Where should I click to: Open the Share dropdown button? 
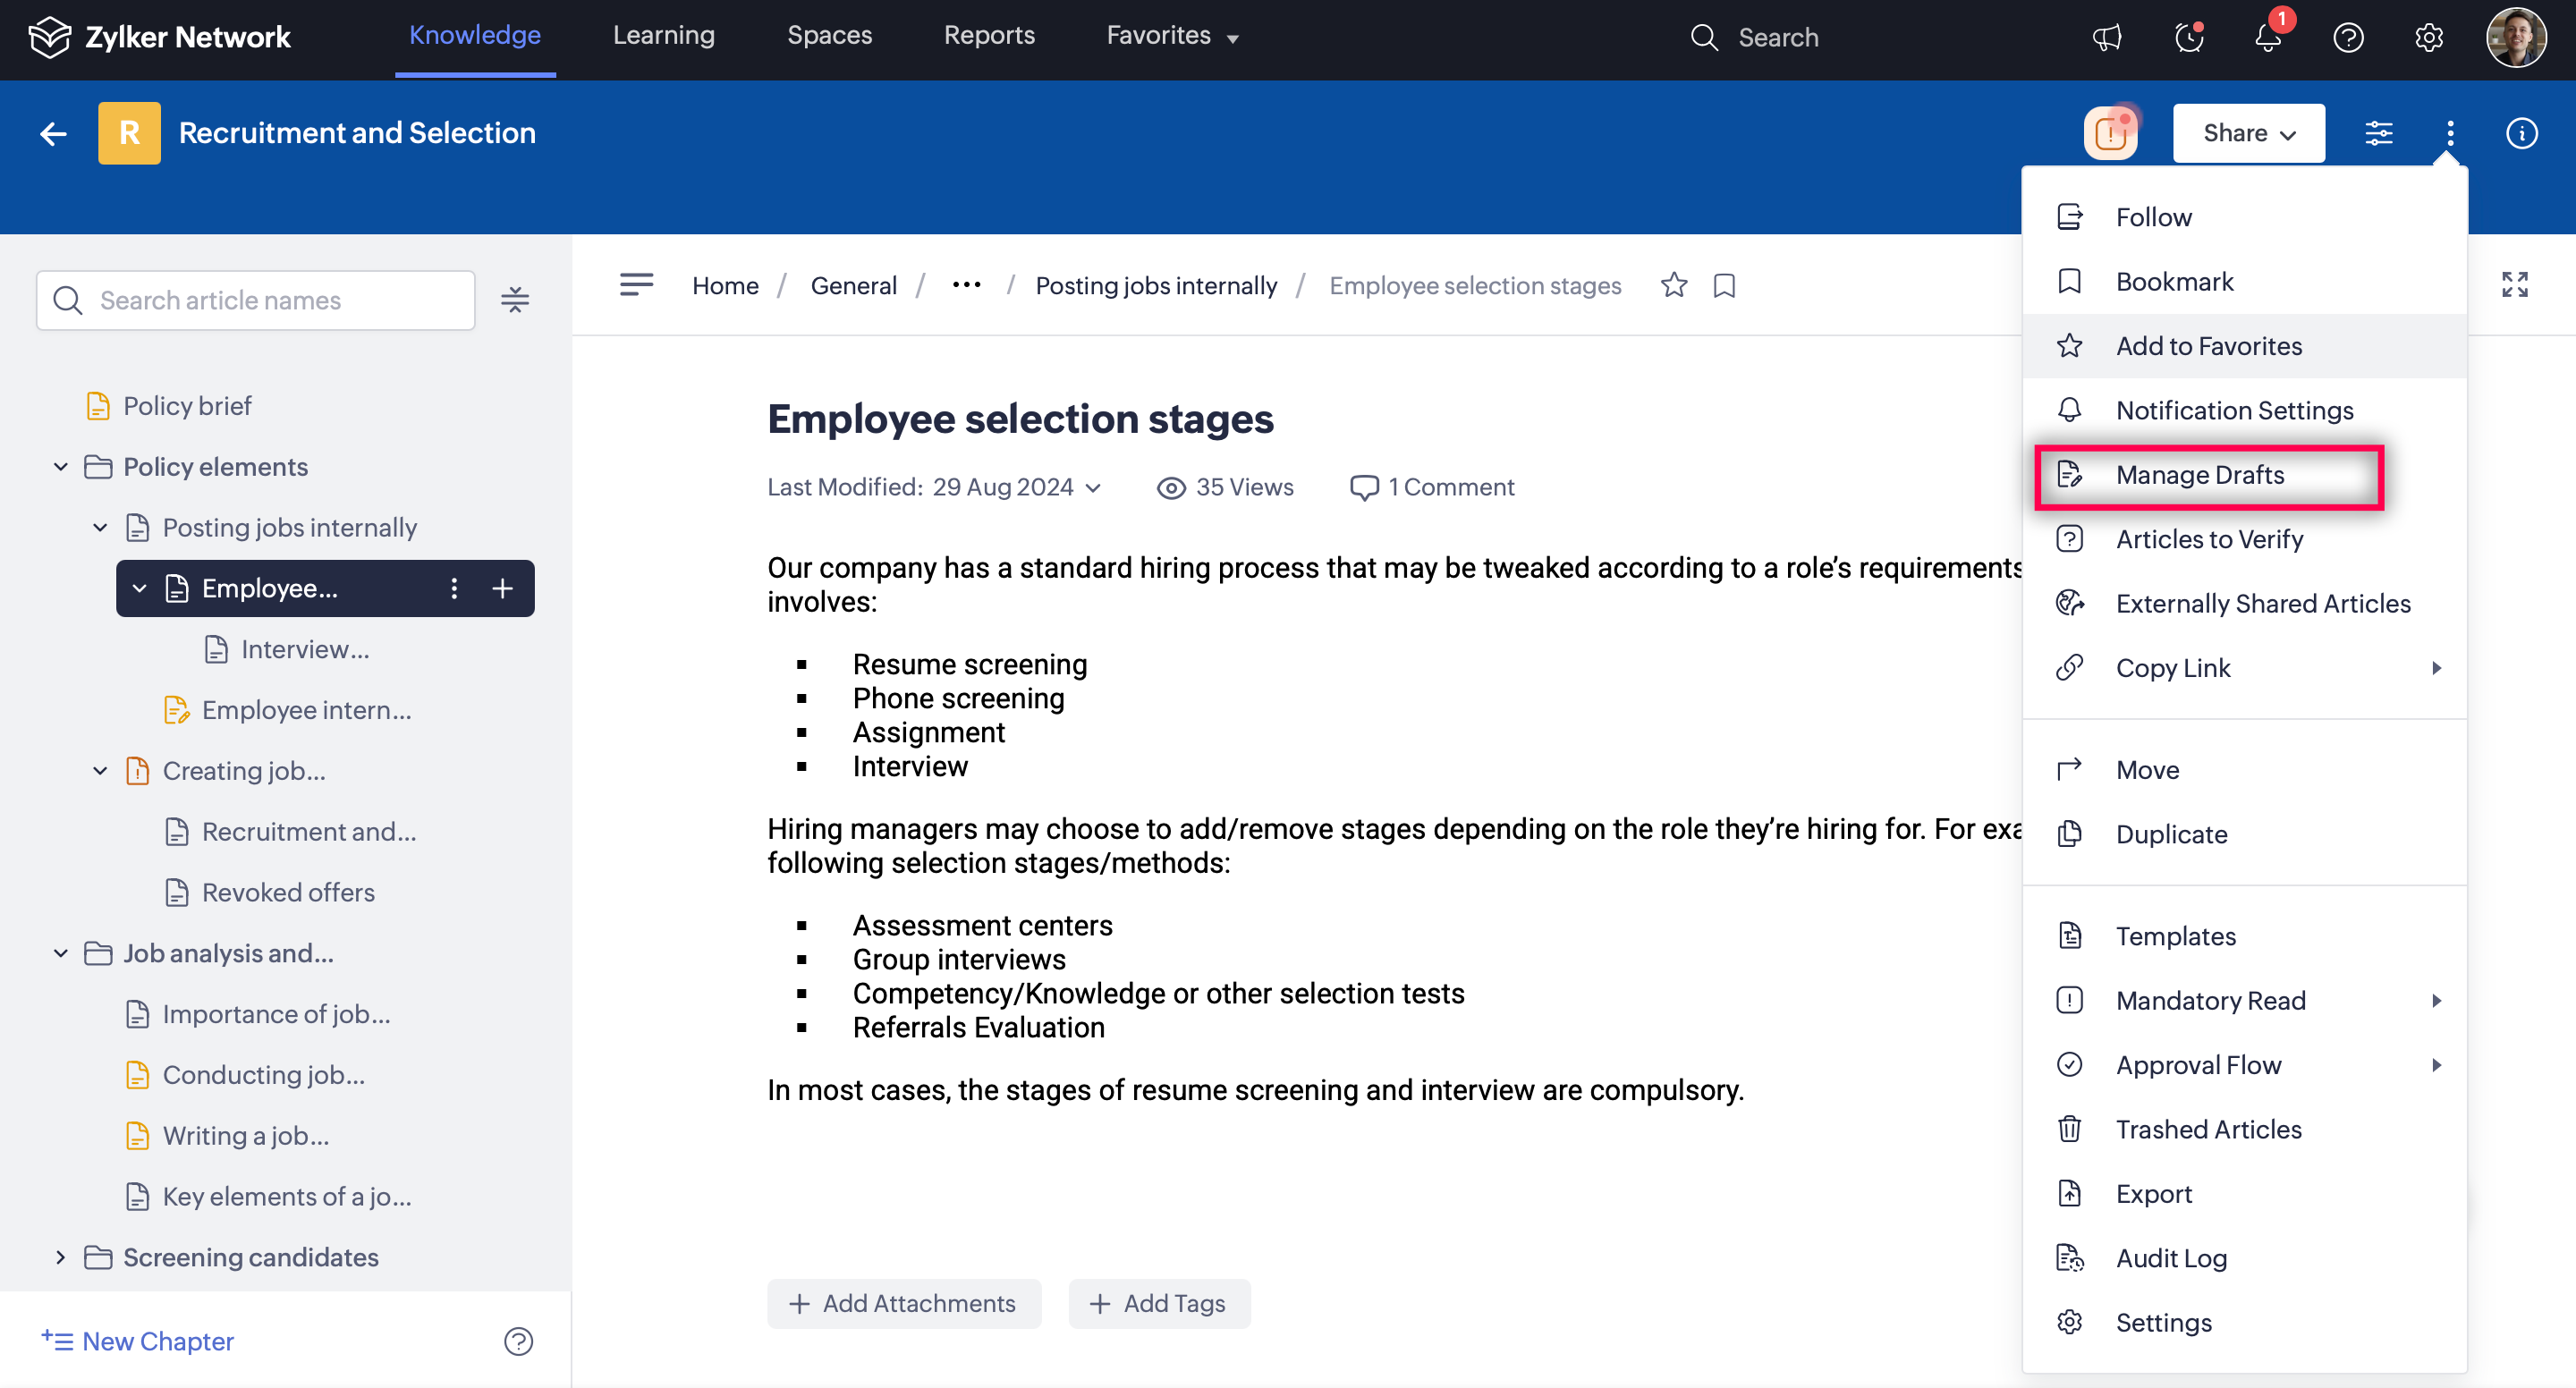[x=2248, y=133]
